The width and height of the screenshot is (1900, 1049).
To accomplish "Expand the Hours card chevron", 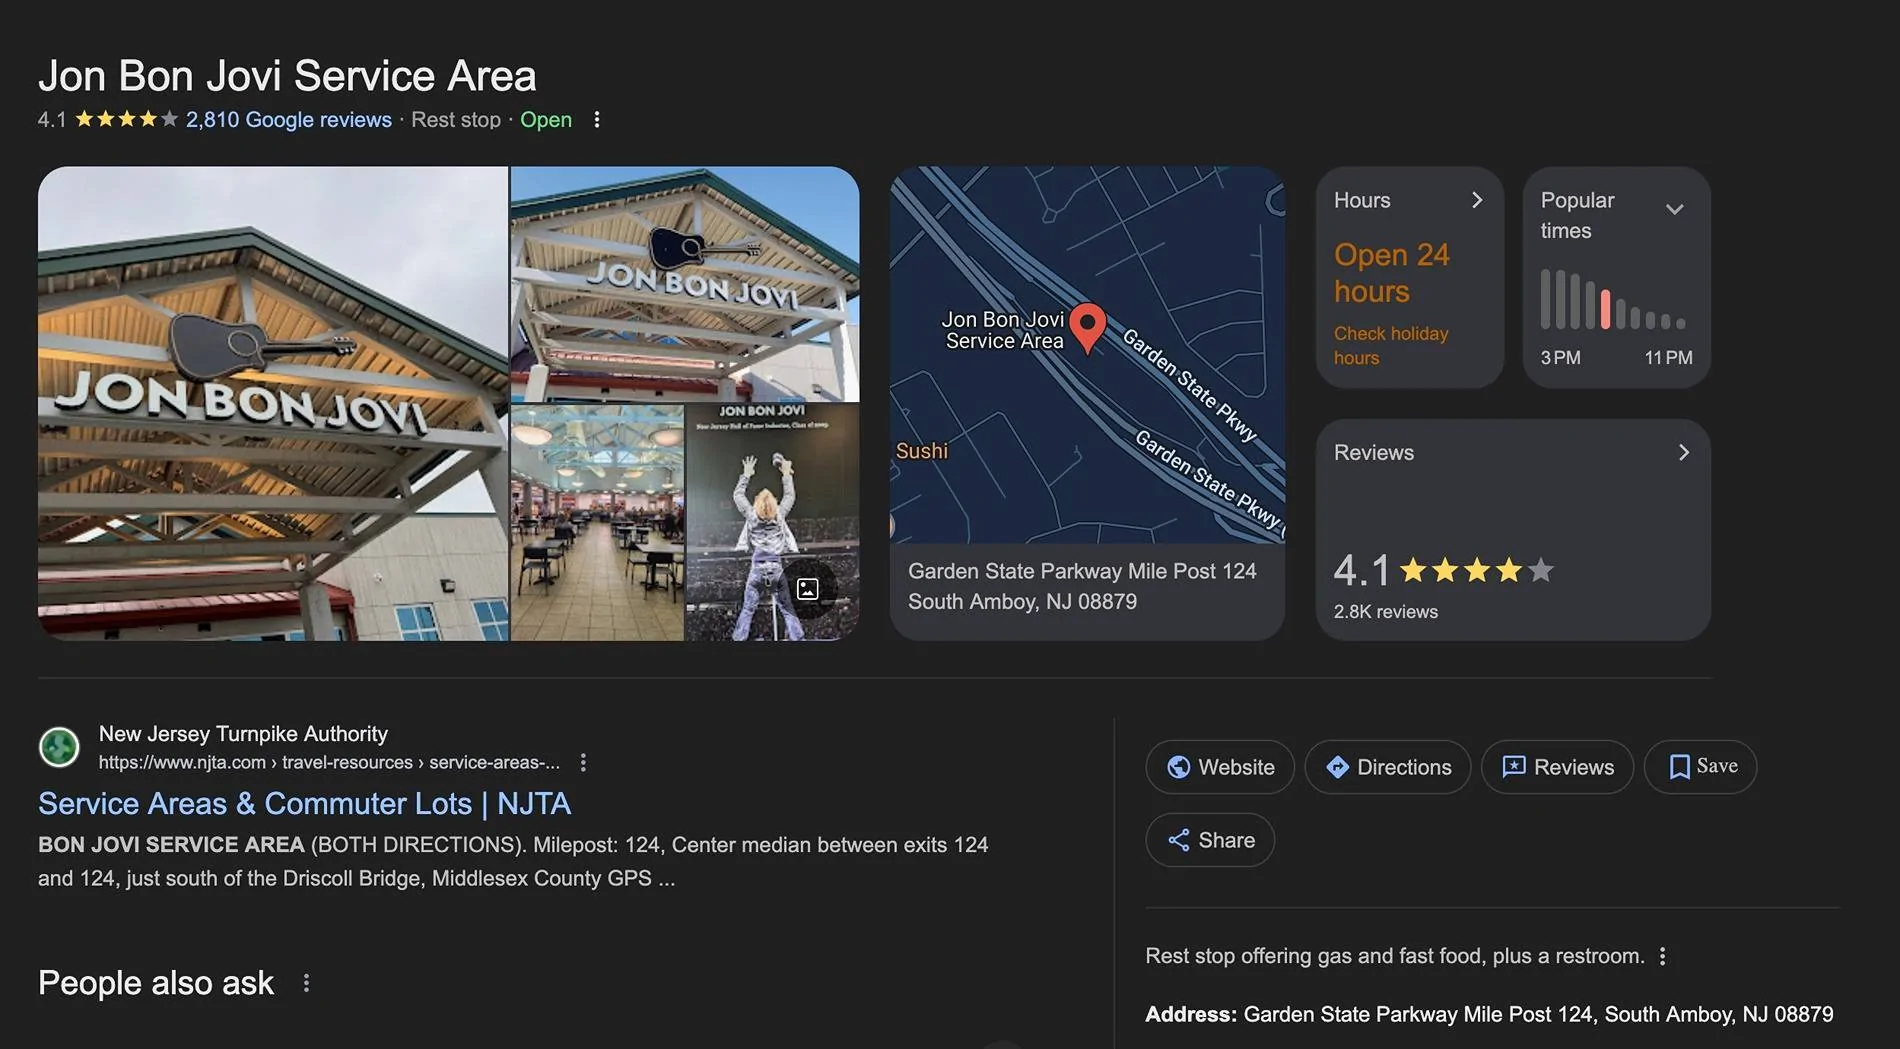I will click(1476, 200).
